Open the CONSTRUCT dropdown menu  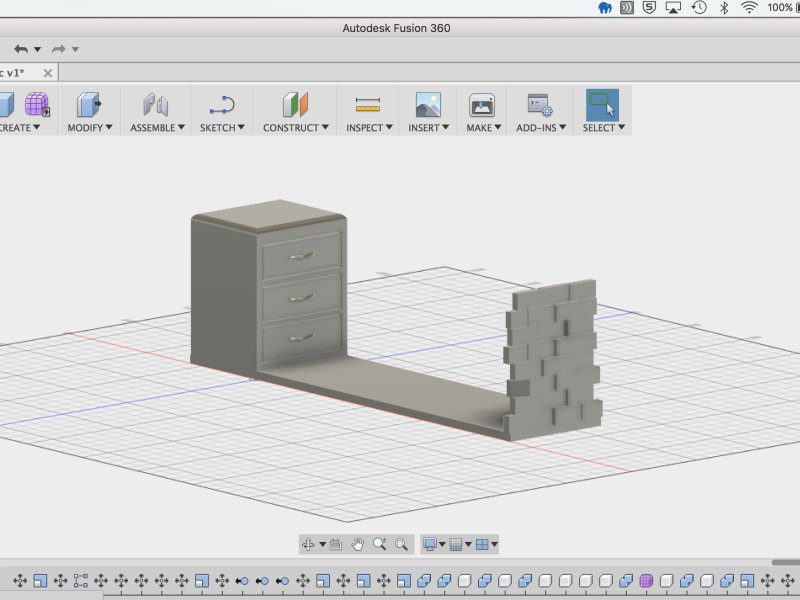[x=295, y=128]
